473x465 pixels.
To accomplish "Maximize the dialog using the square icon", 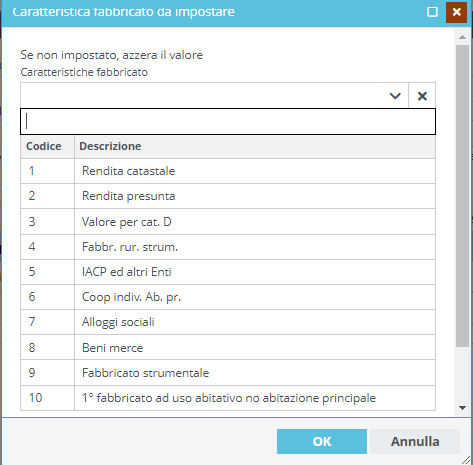I will pos(432,12).
